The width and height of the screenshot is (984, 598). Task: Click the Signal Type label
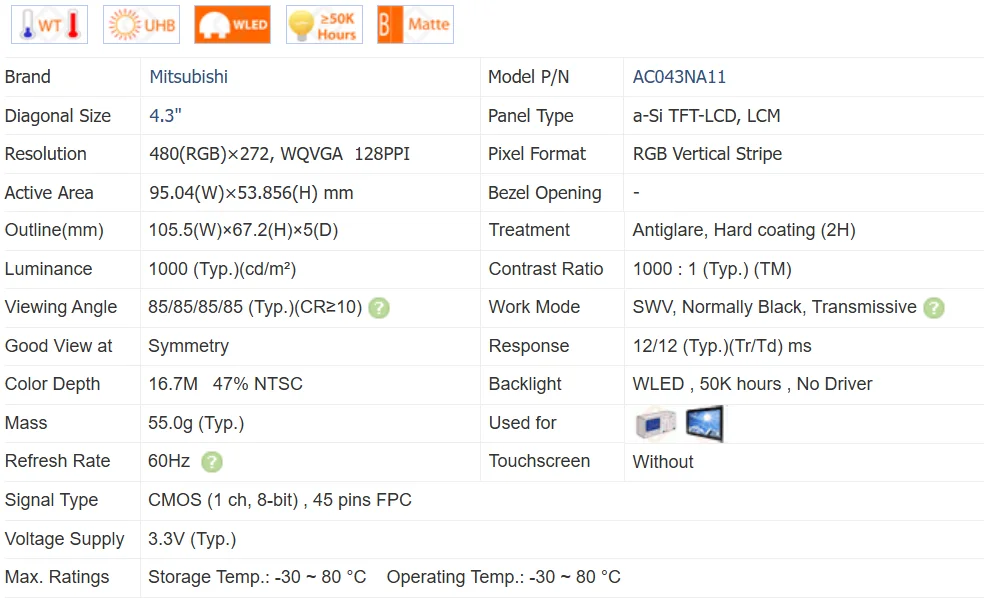click(51, 500)
